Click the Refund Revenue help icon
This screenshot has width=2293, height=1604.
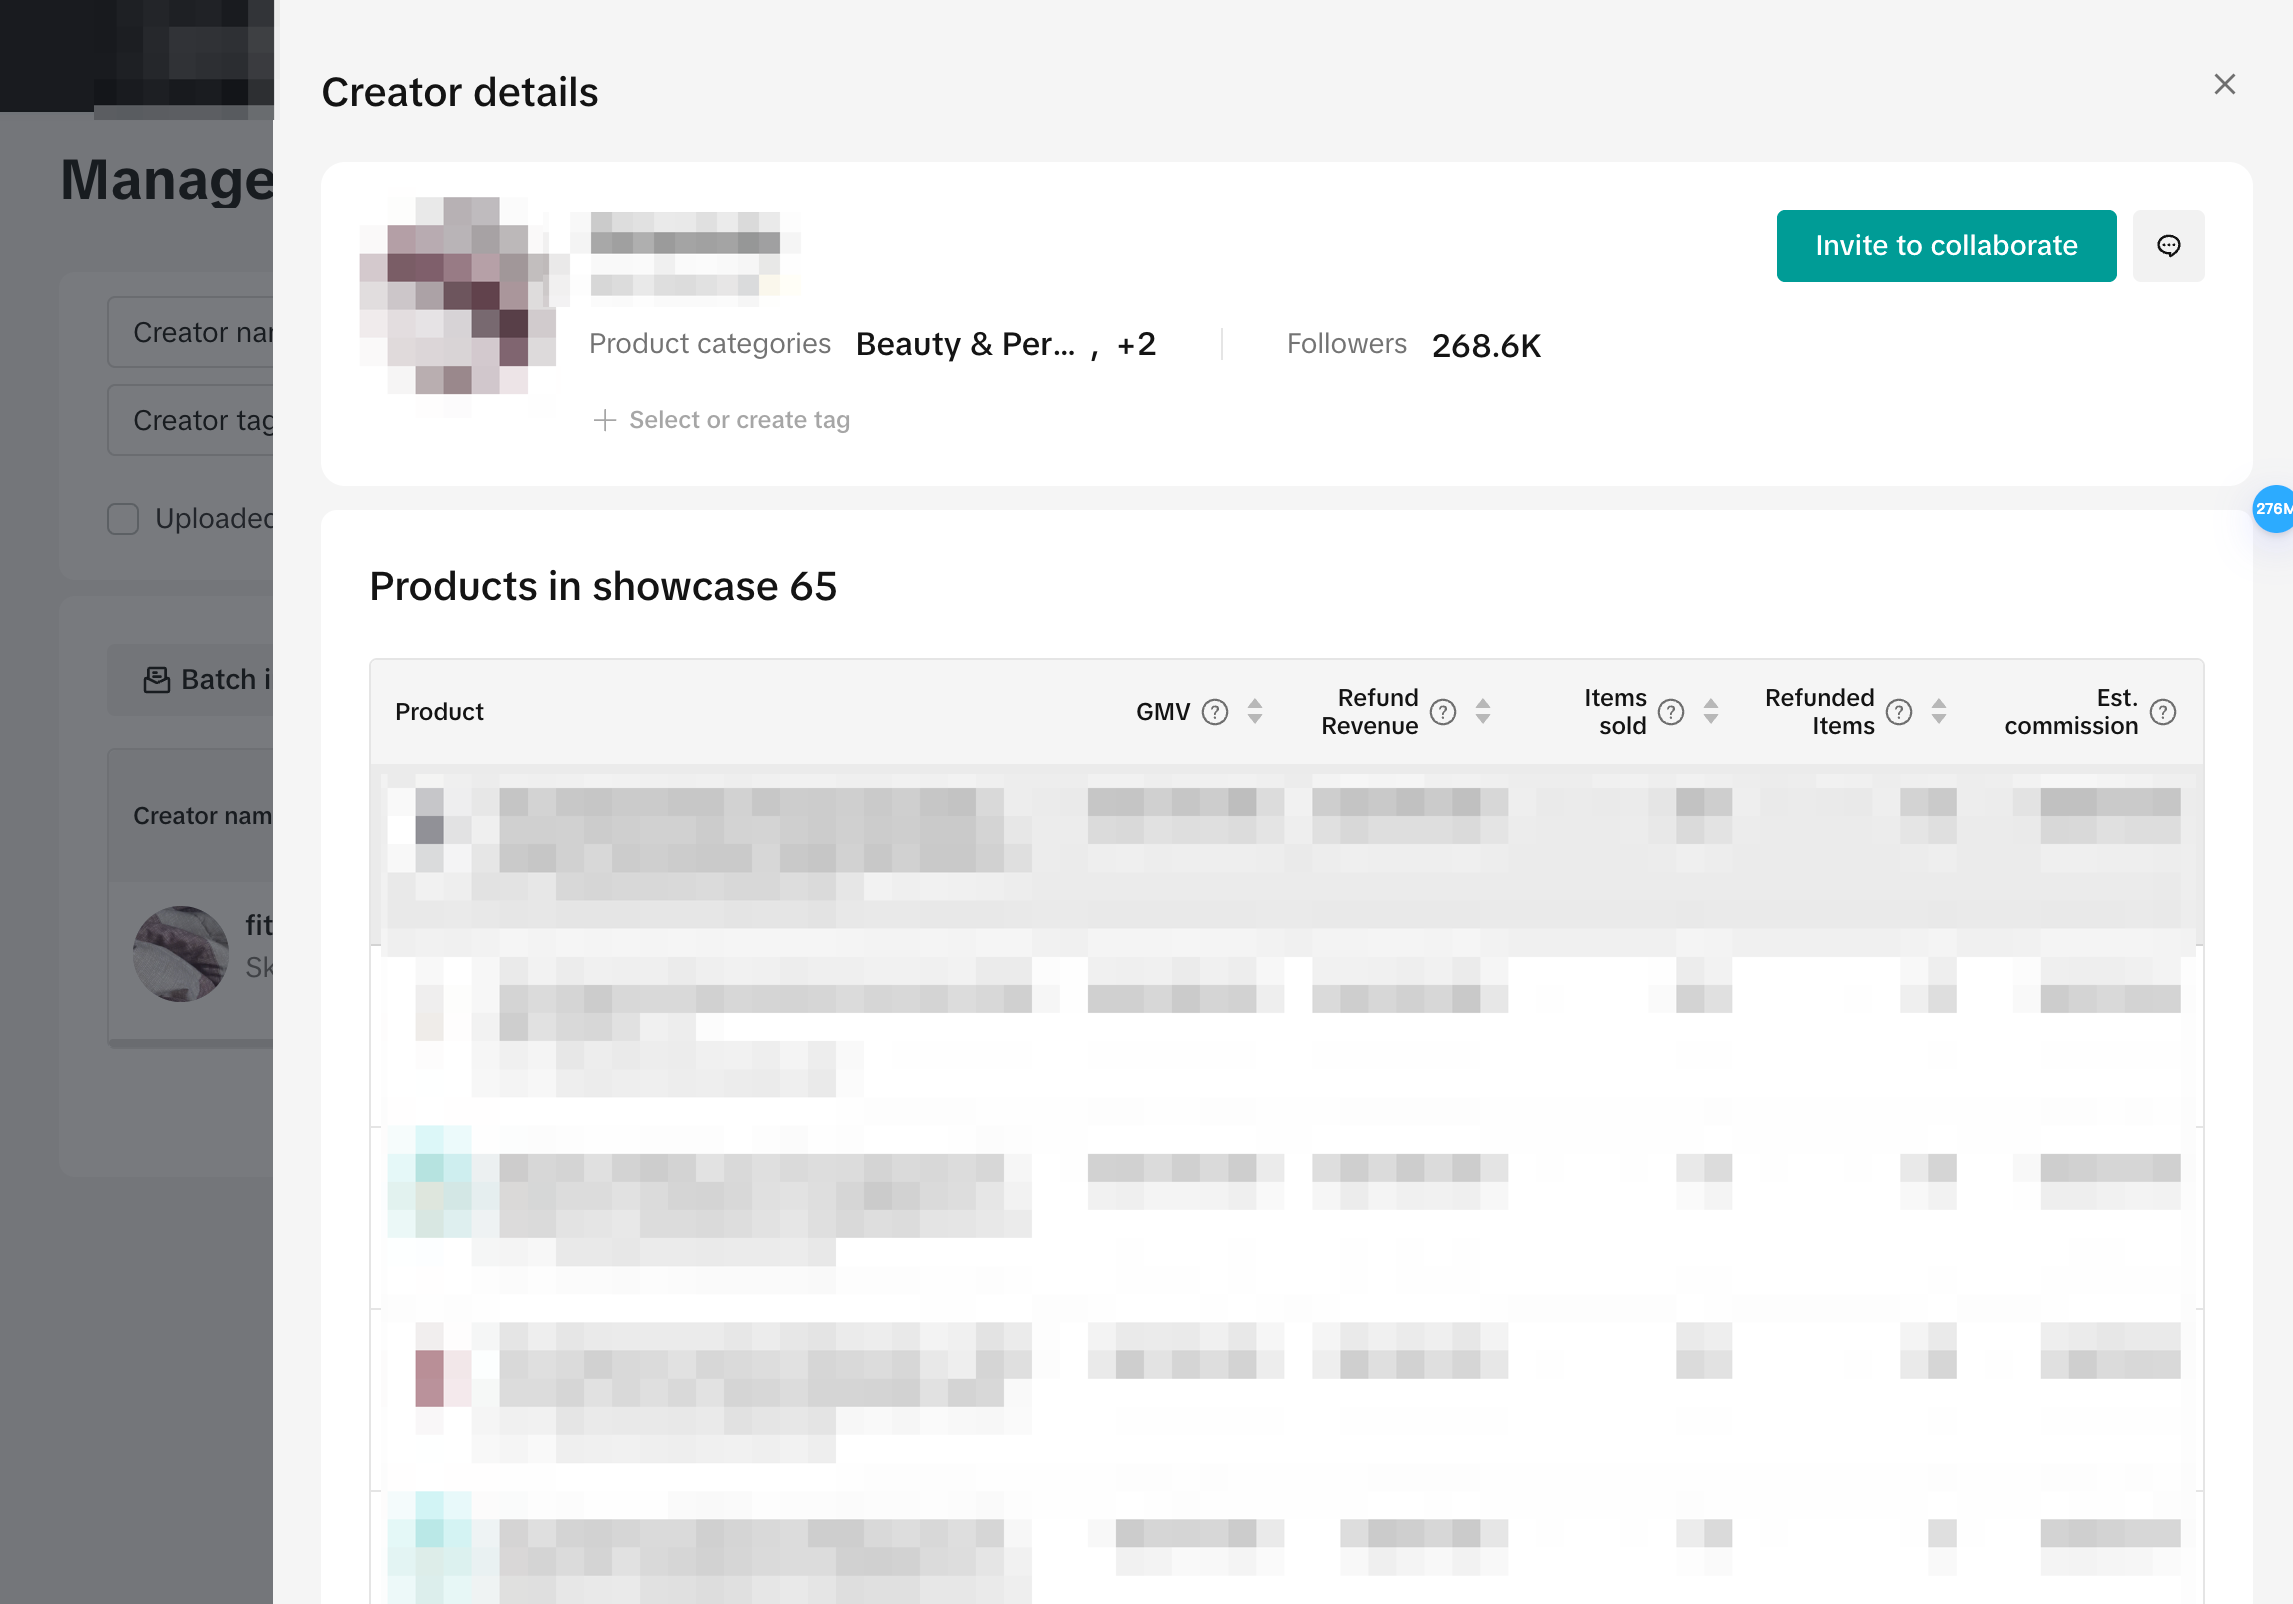point(1443,712)
